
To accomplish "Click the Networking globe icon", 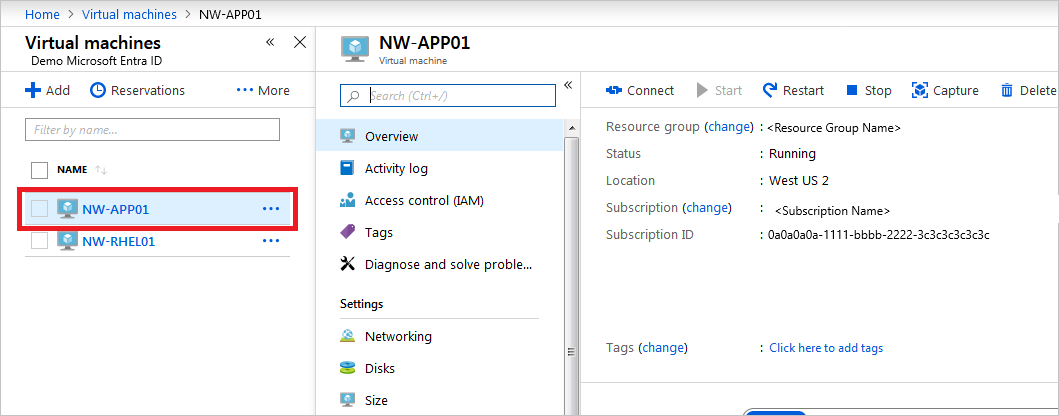I will tap(348, 336).
